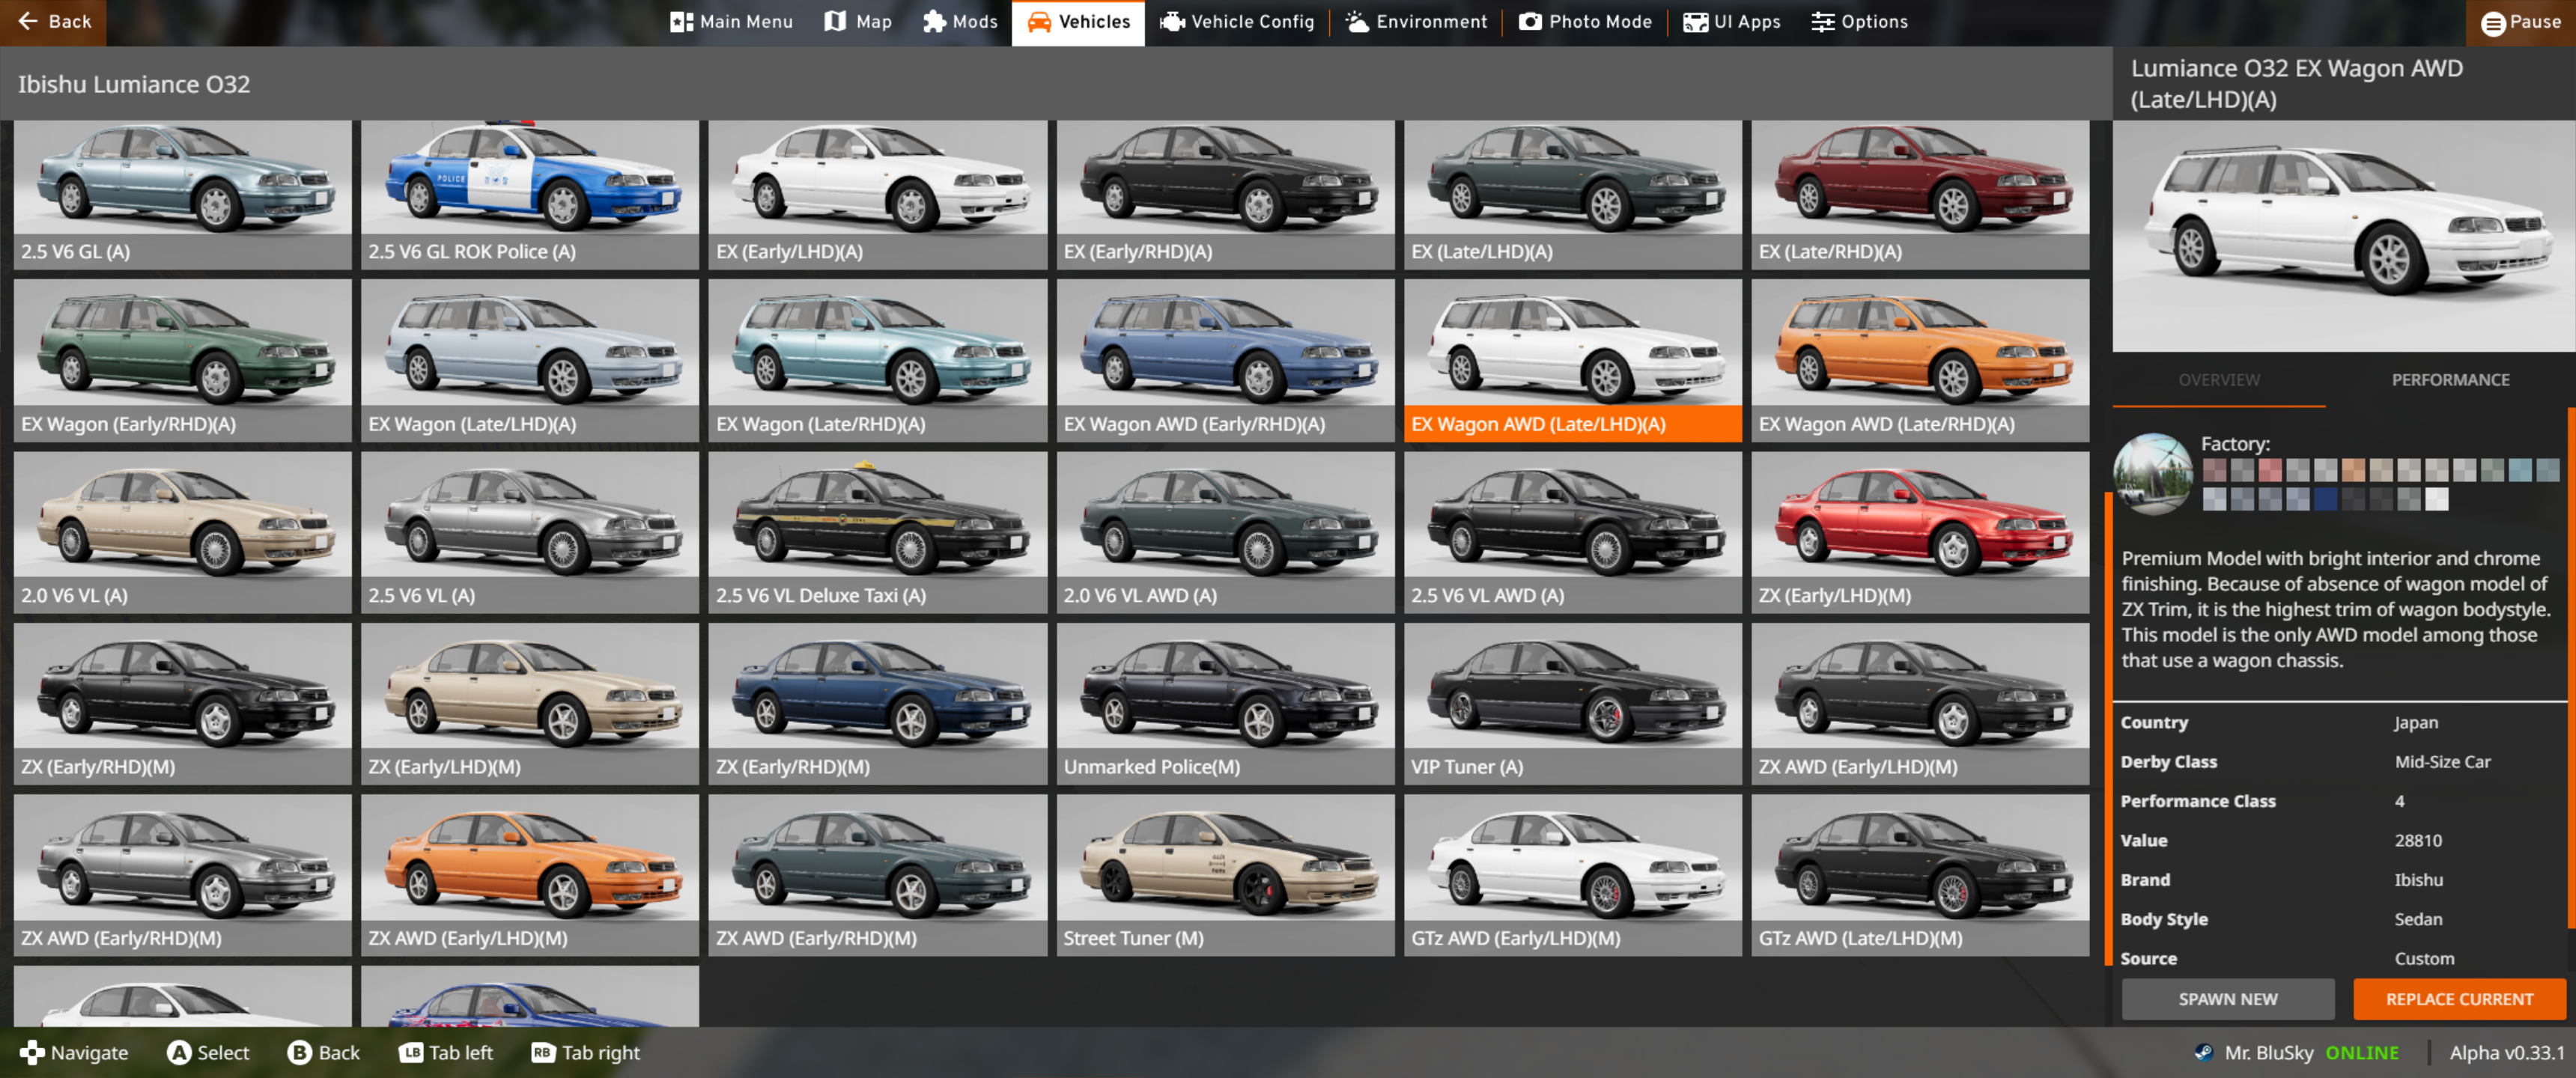Pick the solid dark blue factory paint swatch
The height and width of the screenshot is (1078, 2576).
pos(2325,499)
